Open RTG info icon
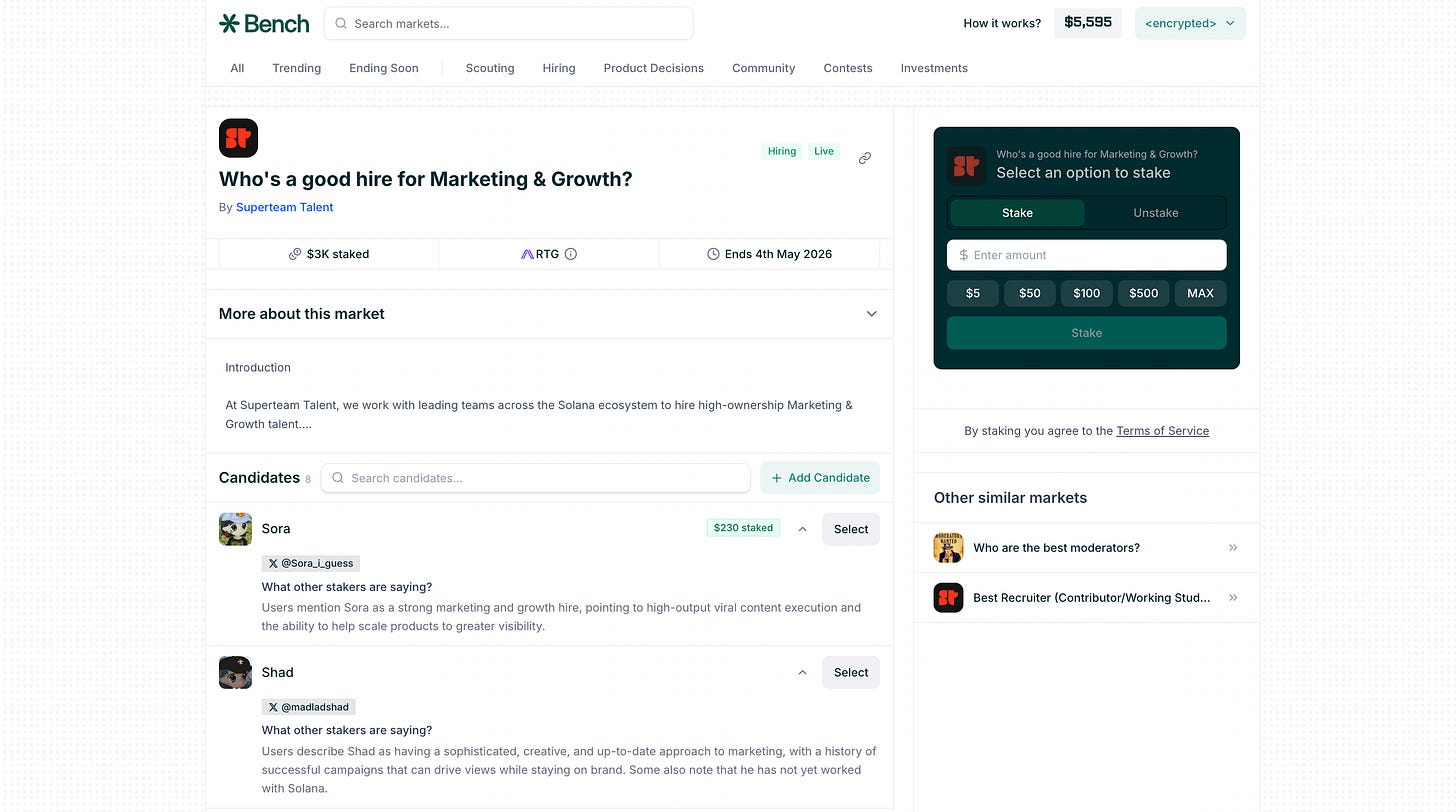The image size is (1456, 812). click(571, 254)
